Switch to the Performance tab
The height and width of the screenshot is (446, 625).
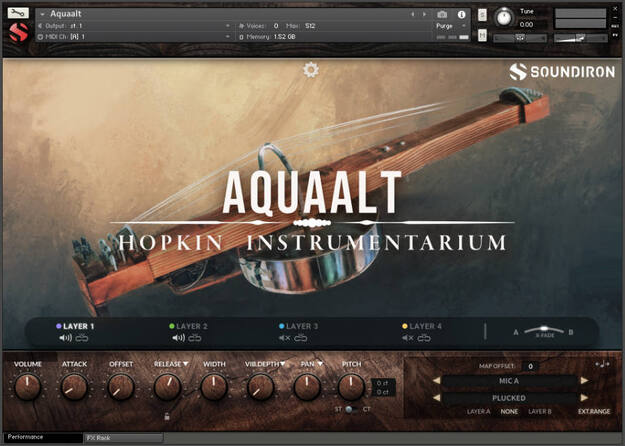tap(43, 437)
